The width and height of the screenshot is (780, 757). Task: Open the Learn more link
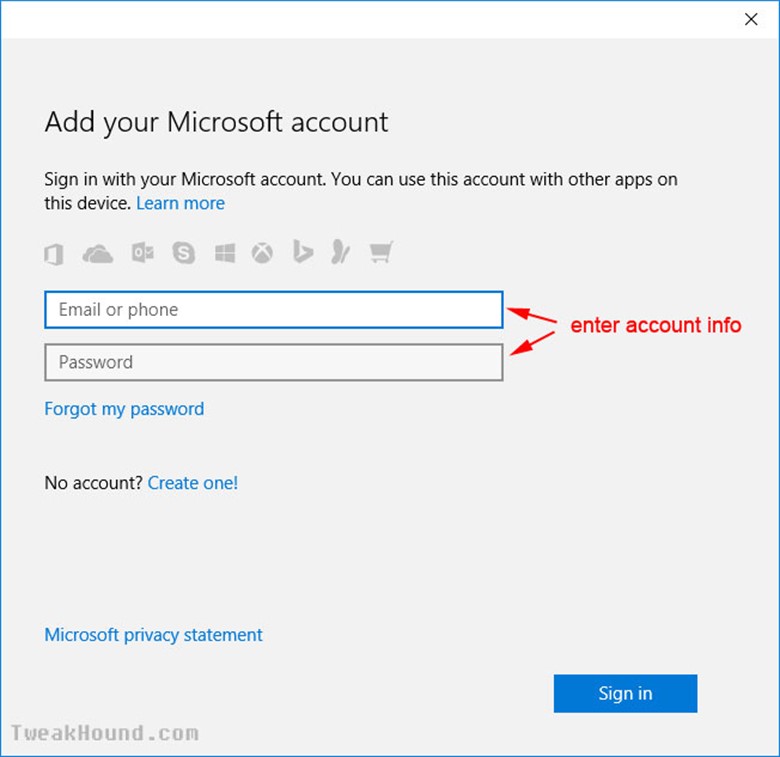pos(181,203)
